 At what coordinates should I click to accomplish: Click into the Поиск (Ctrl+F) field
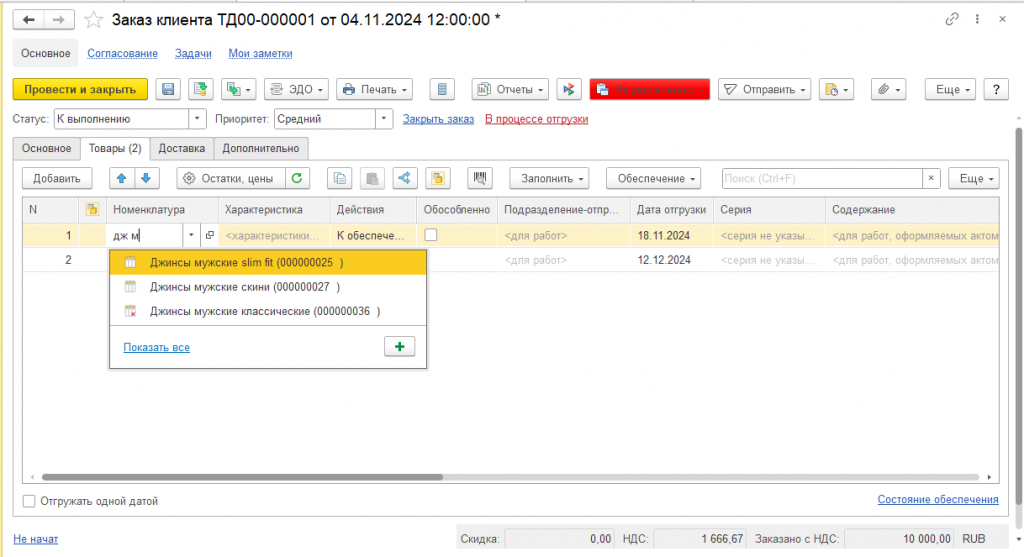(x=822, y=178)
